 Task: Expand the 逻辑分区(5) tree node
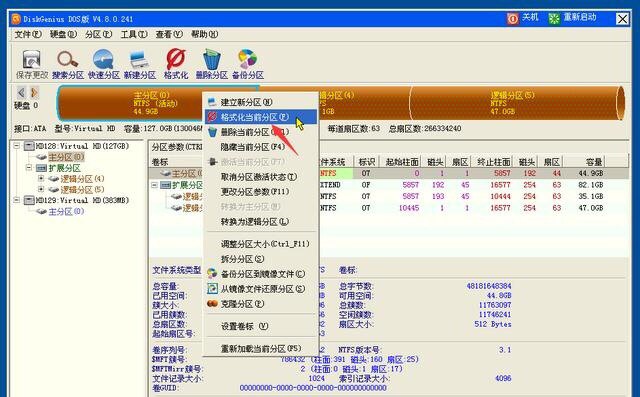[41, 189]
